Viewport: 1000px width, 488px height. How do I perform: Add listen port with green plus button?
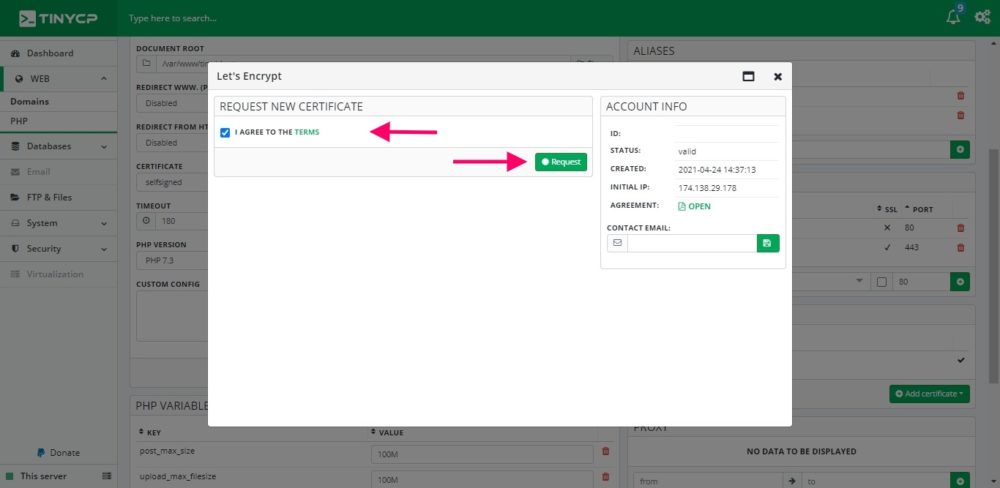click(960, 282)
